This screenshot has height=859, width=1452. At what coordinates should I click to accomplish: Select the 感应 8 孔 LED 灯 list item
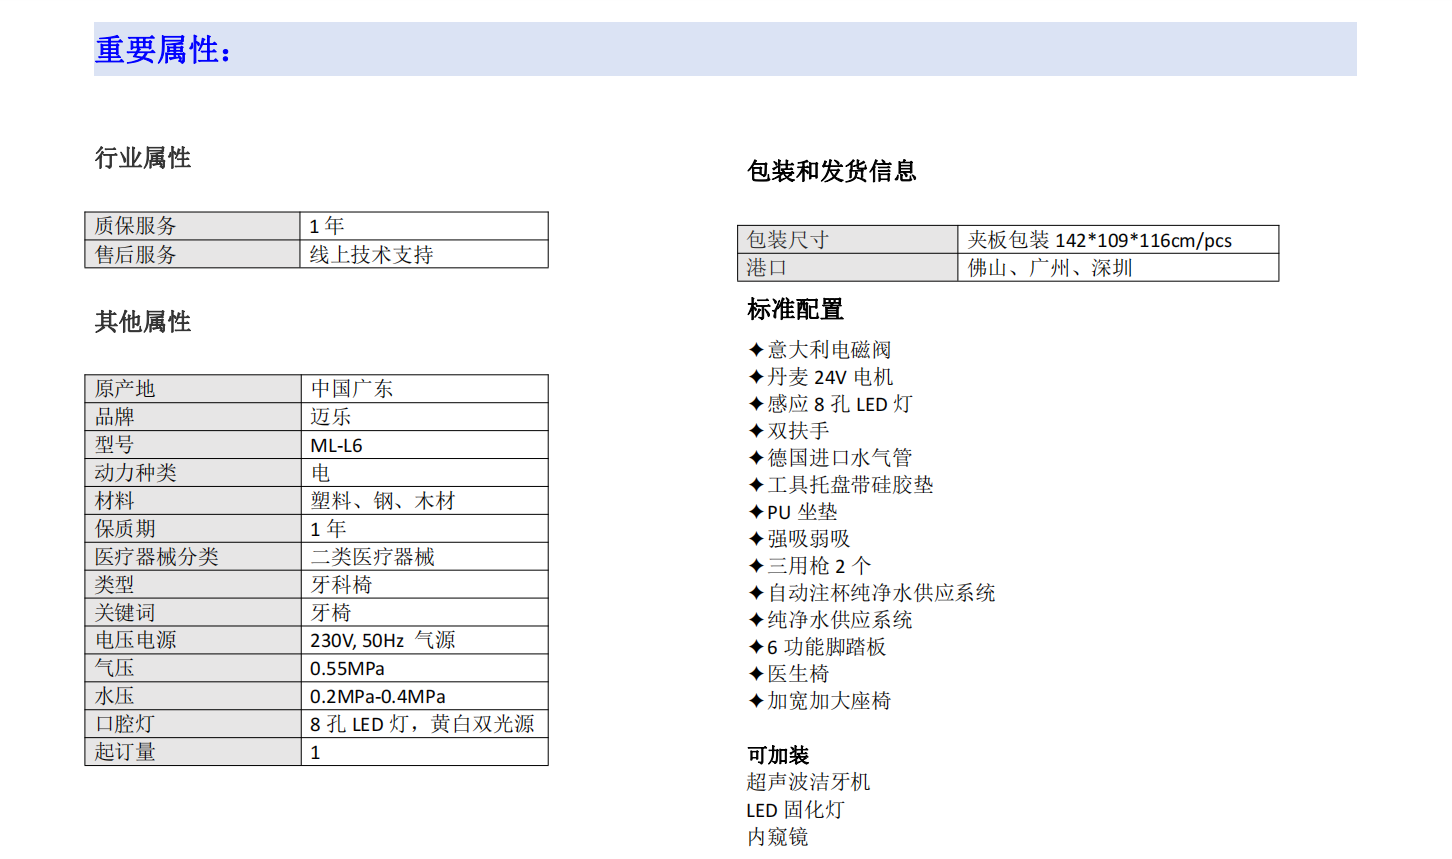coord(831,404)
